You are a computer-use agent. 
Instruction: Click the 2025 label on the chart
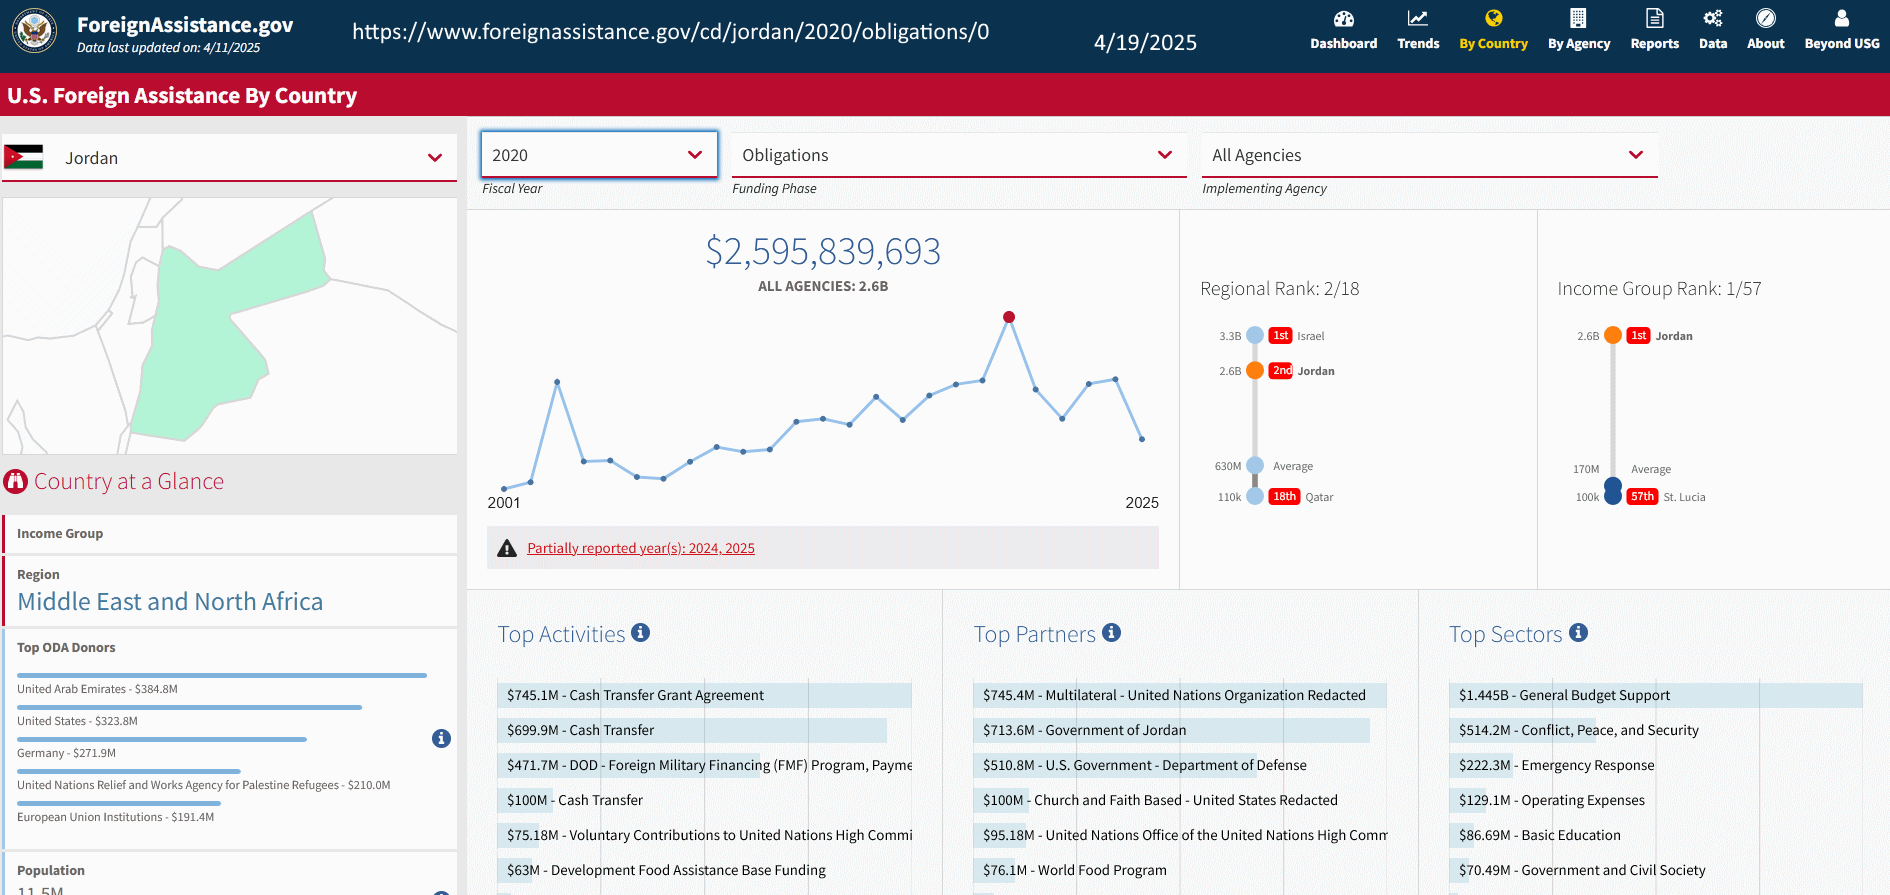[1142, 503]
